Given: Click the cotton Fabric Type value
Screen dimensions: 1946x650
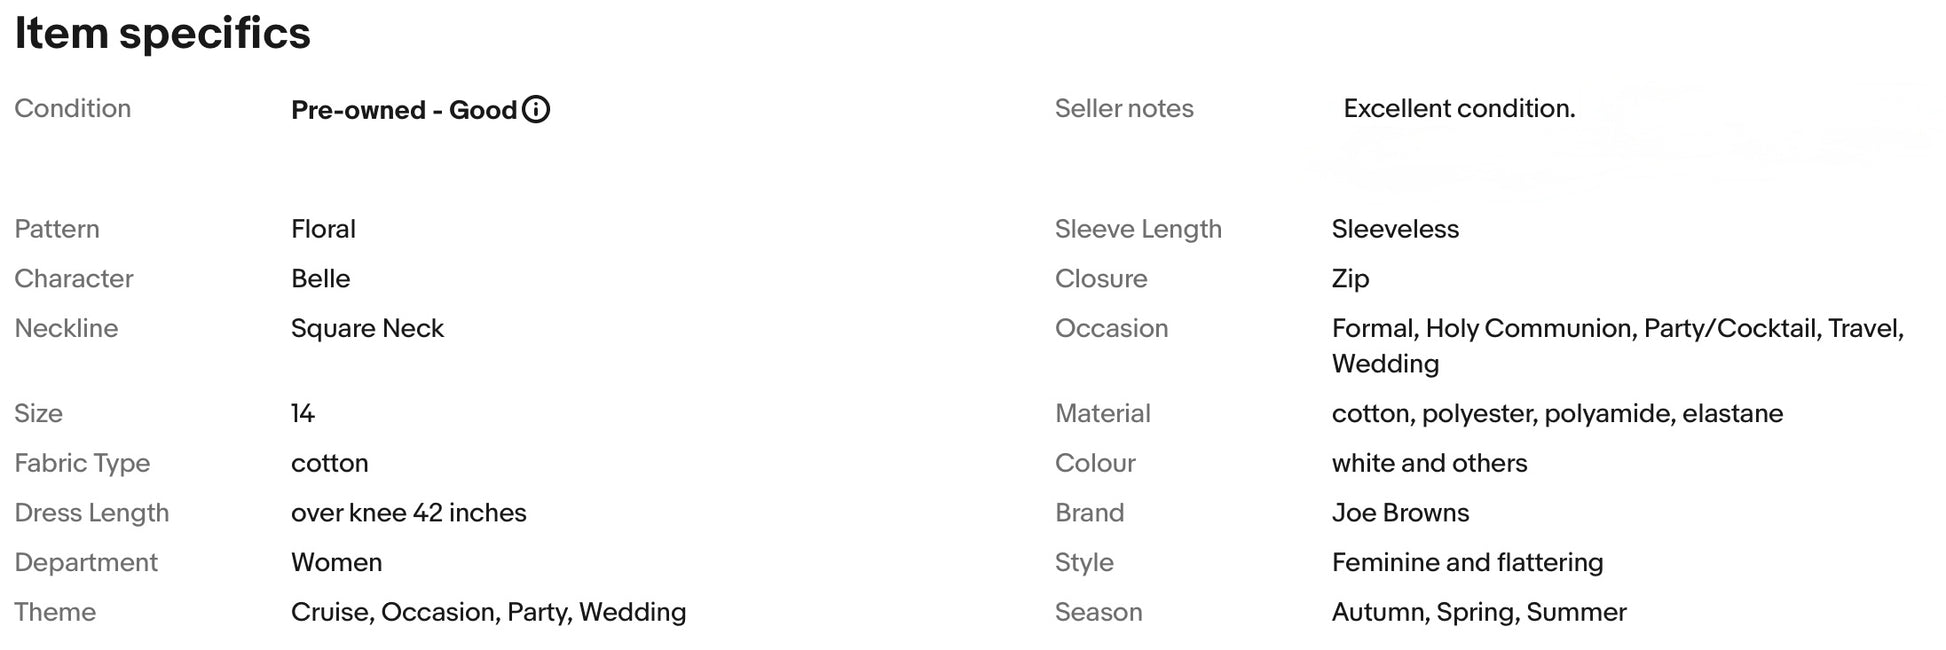Looking at the screenshot, I should pyautogui.click(x=329, y=463).
